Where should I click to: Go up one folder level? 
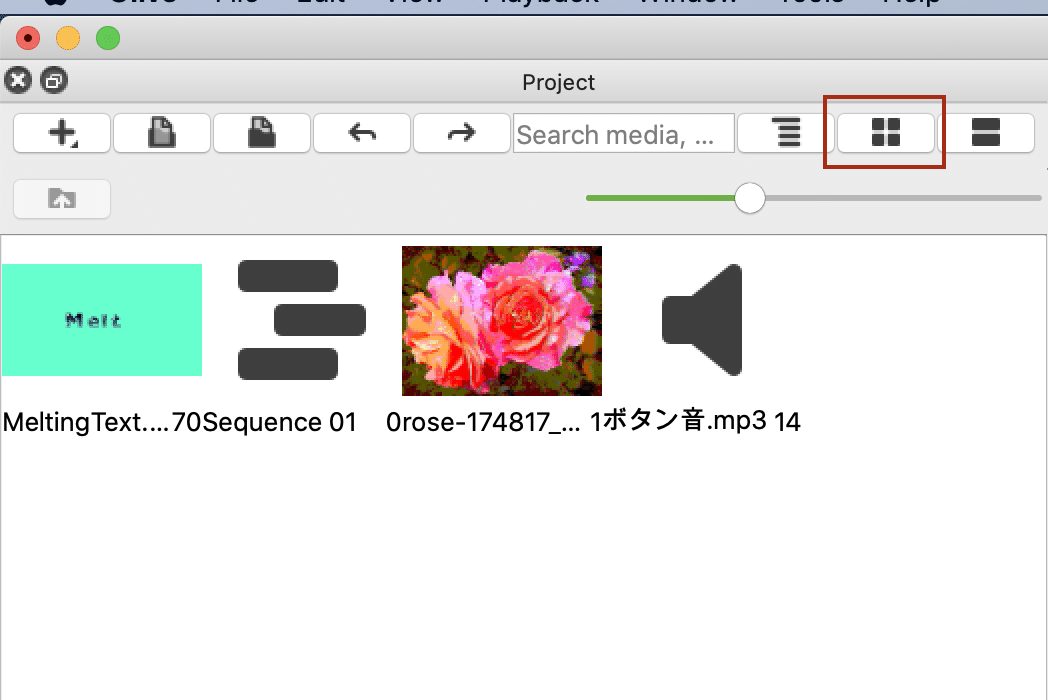(62, 199)
